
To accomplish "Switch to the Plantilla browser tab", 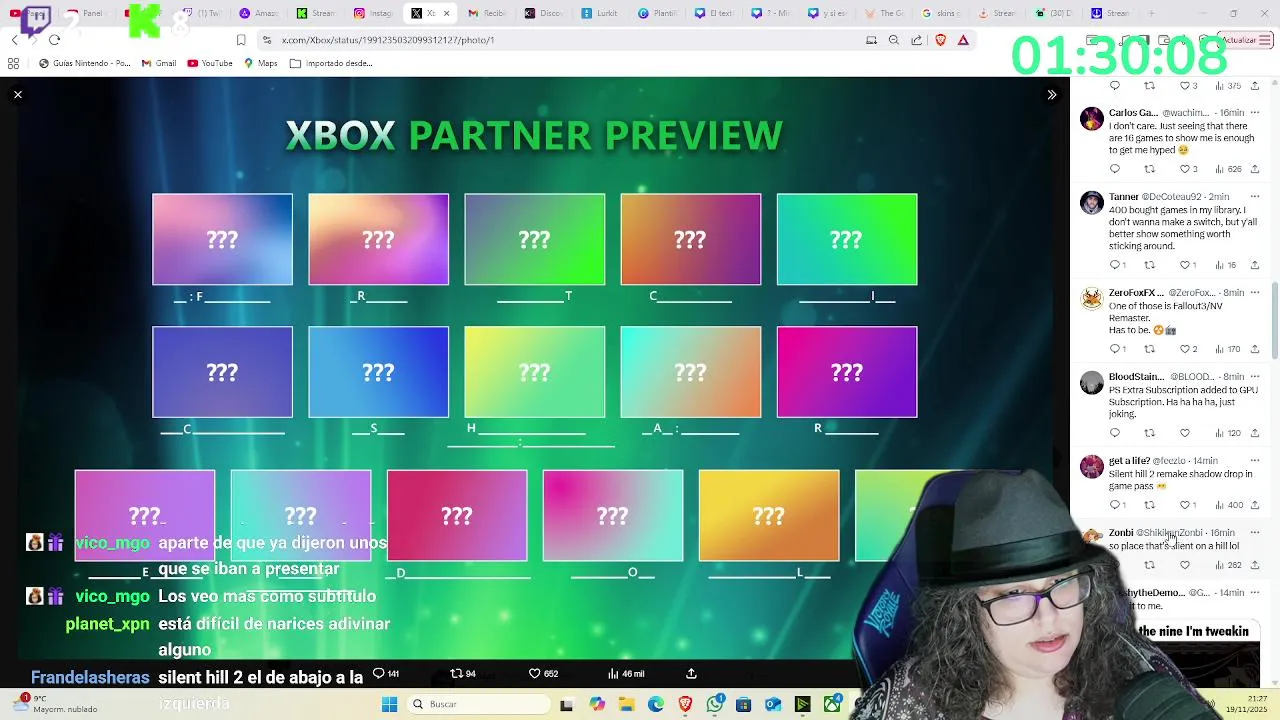I will tap(657, 13).
